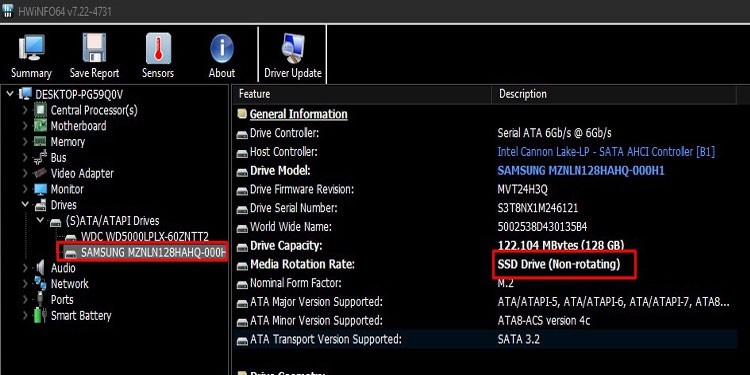Expand the Video Adapter node arrow
The image size is (750, 375).
[x=25, y=174]
